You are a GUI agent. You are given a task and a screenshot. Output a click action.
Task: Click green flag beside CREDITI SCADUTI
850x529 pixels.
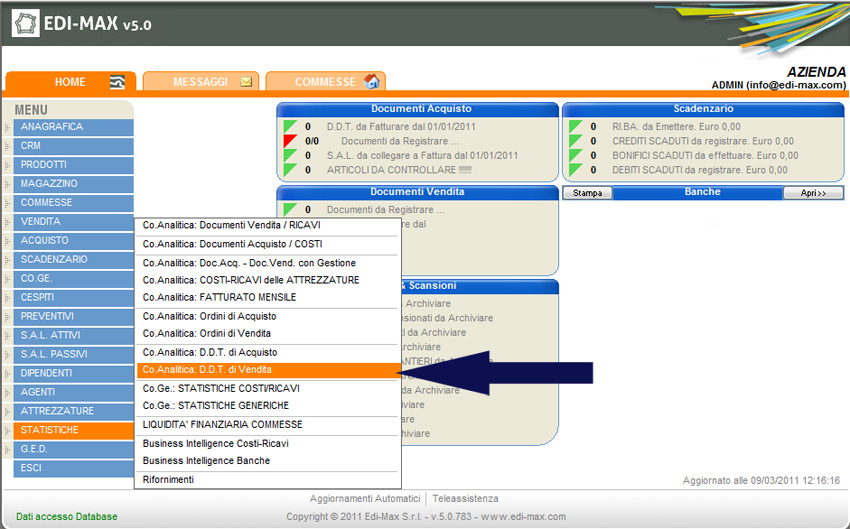click(576, 141)
